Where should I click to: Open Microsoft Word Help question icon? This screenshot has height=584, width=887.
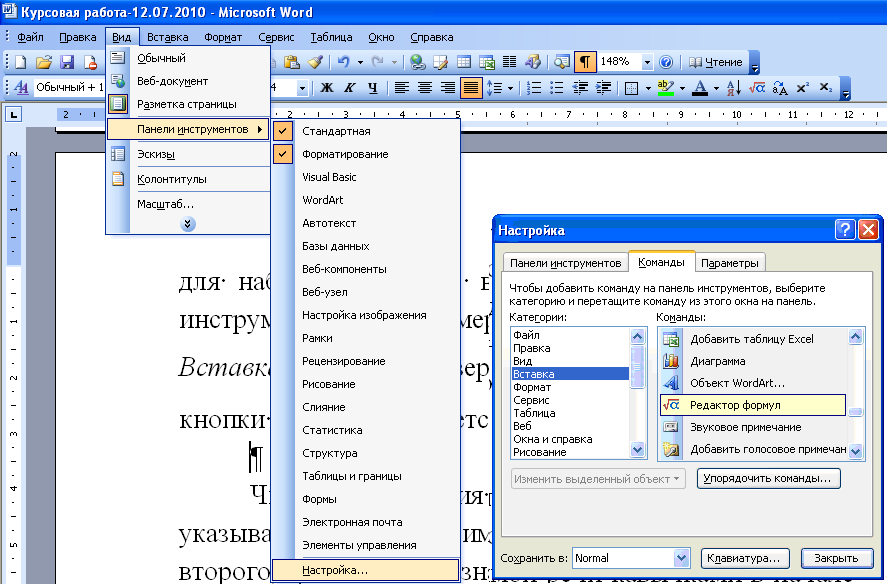(x=666, y=62)
